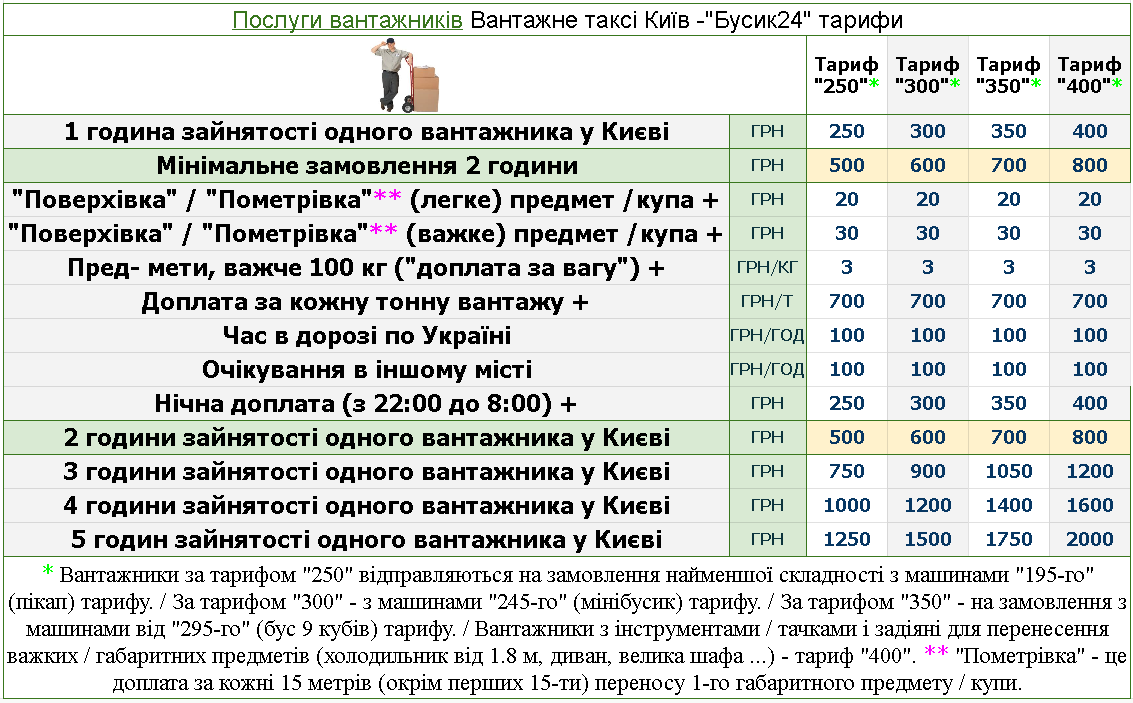Select the Тариф "300" column header
1133x703 pixels.
pos(928,75)
